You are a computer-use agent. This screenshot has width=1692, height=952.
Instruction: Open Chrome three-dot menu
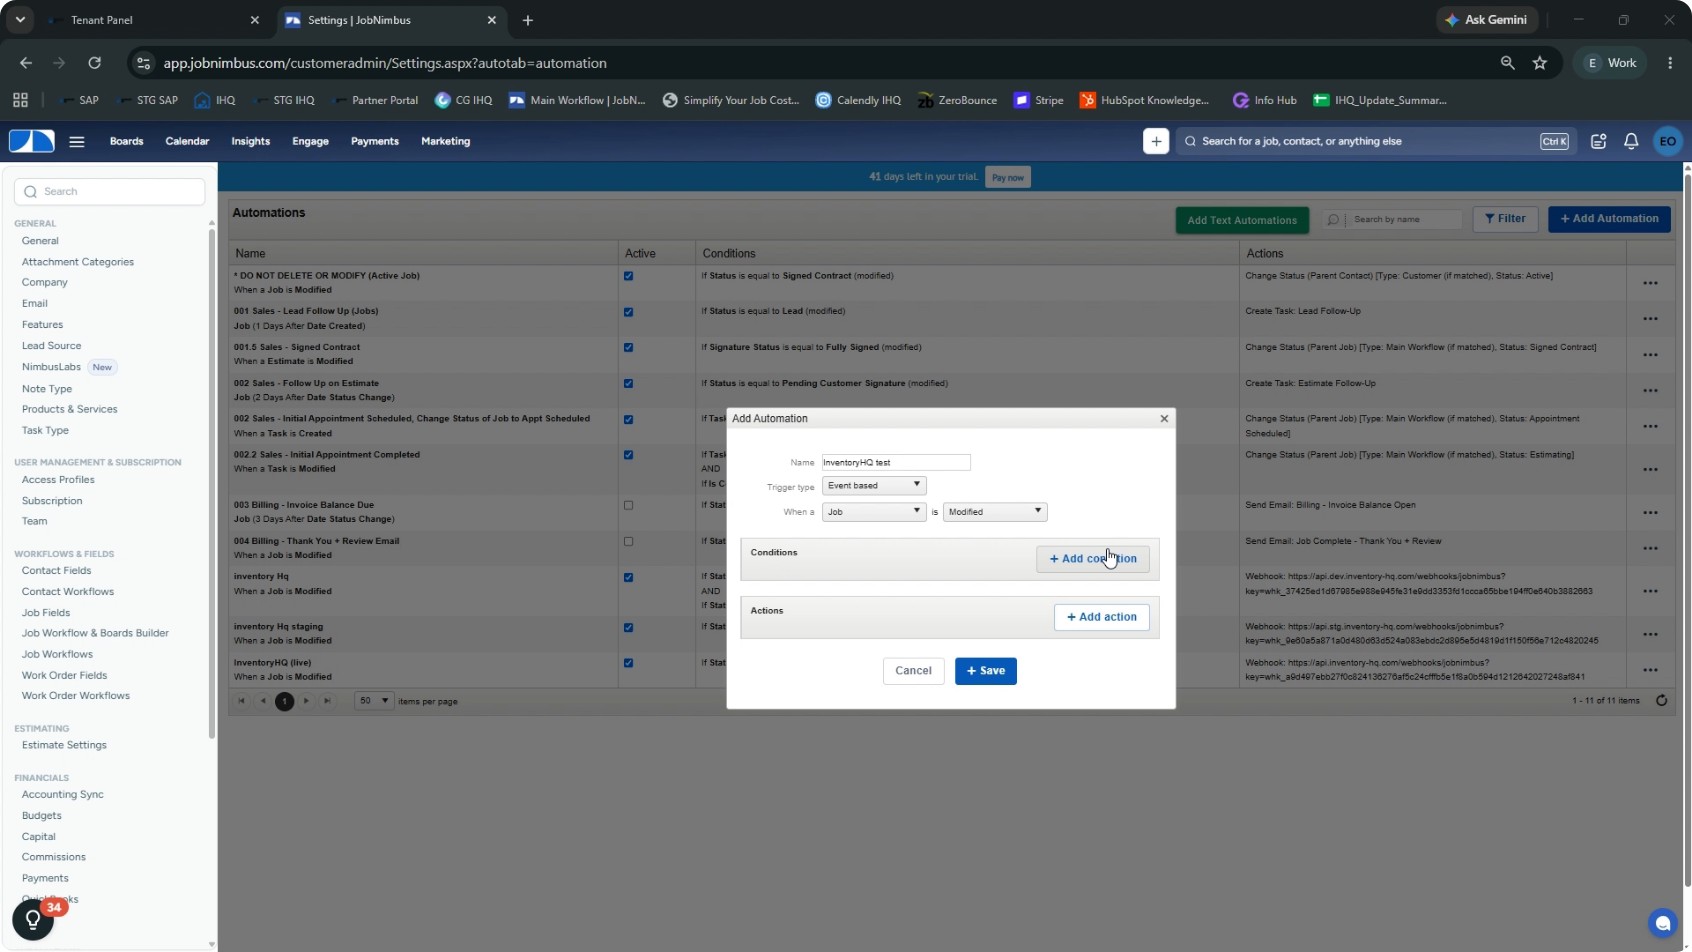coord(1670,63)
